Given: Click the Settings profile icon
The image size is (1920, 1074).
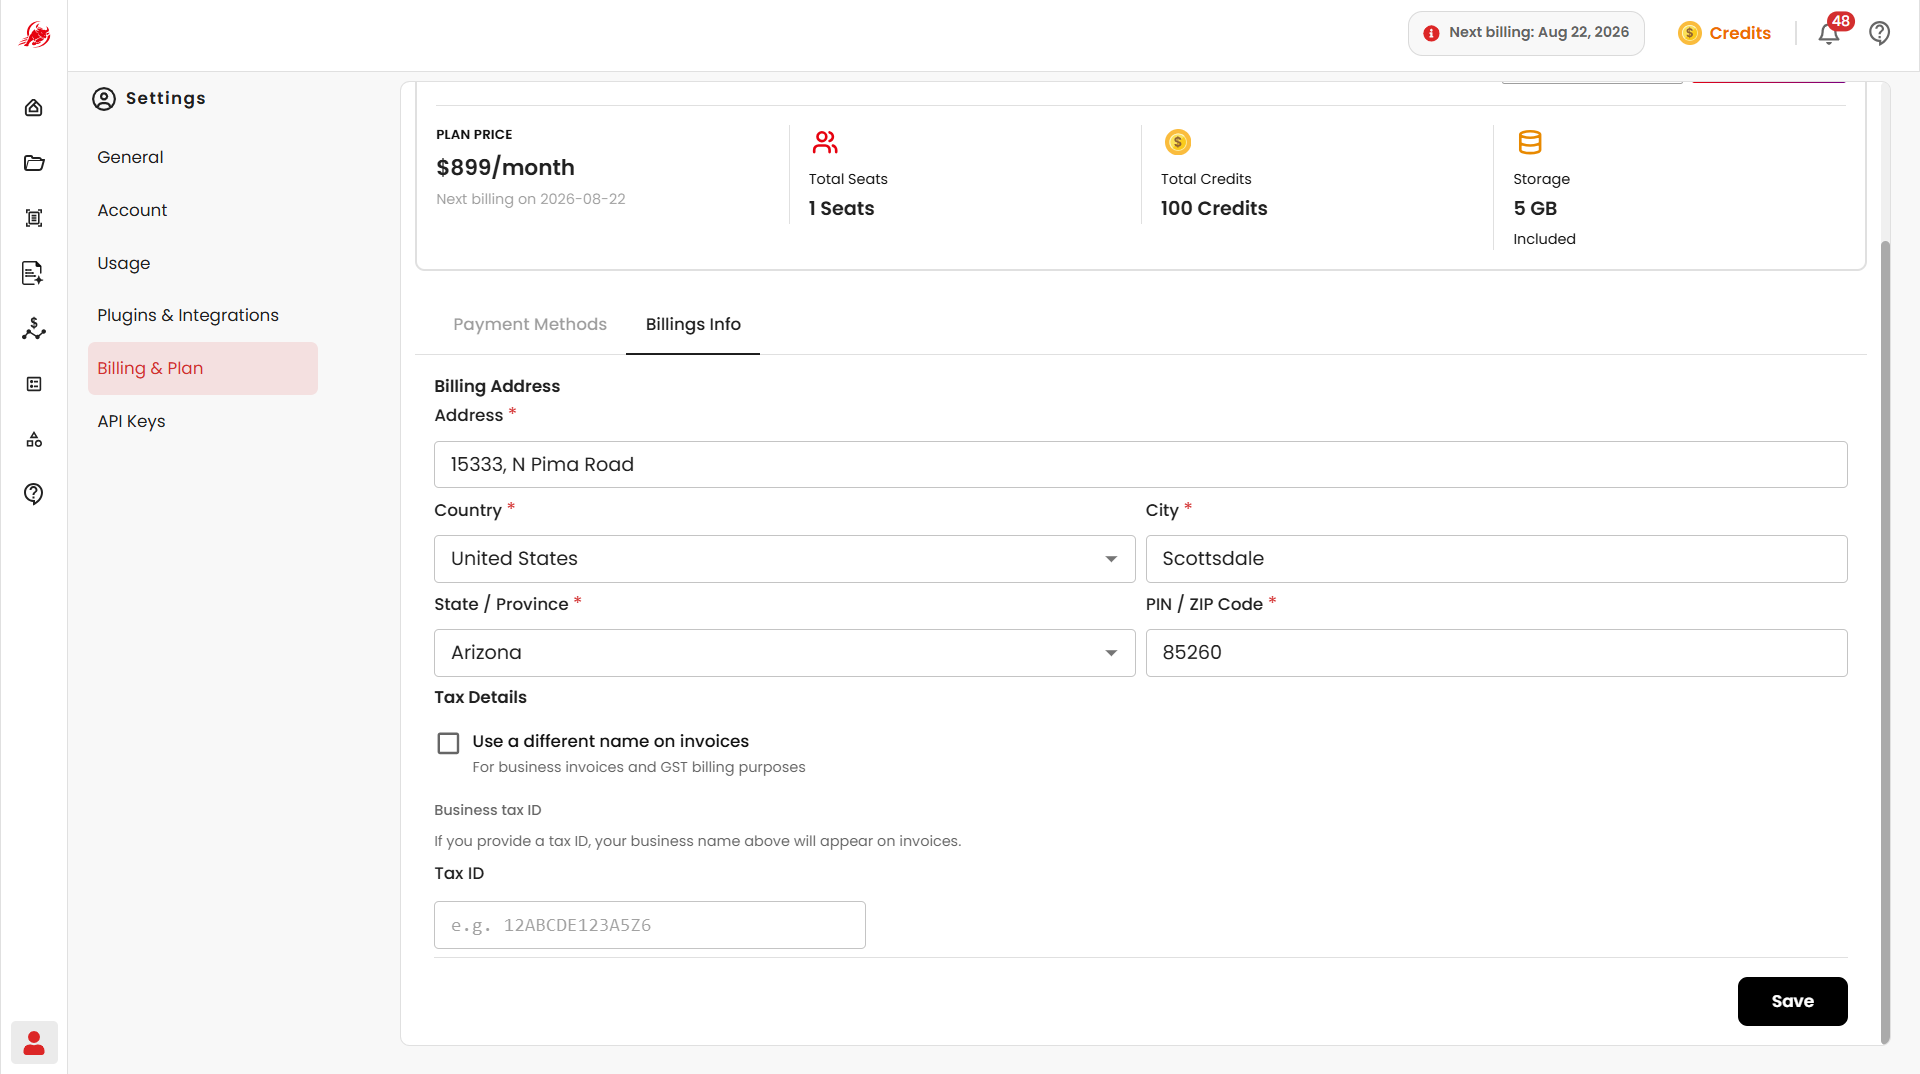Looking at the screenshot, I should 104,98.
